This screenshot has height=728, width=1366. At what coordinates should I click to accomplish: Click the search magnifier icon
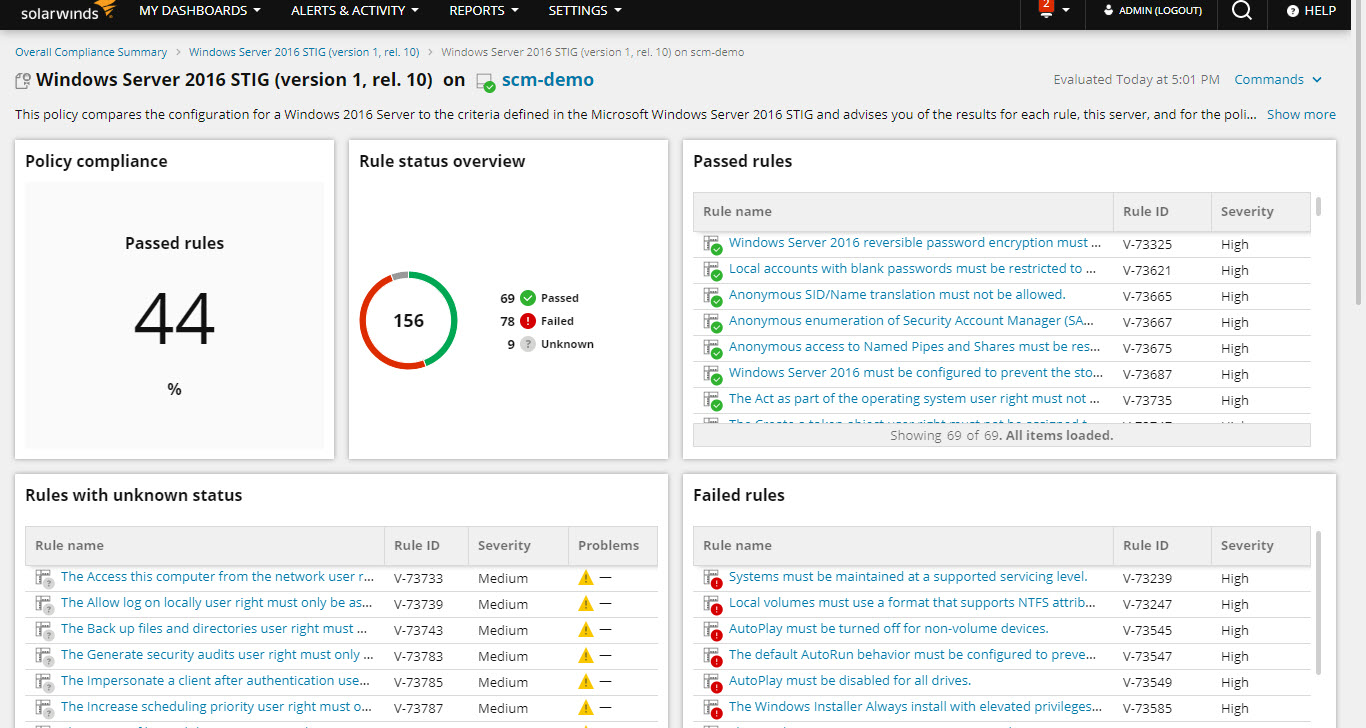click(1241, 10)
